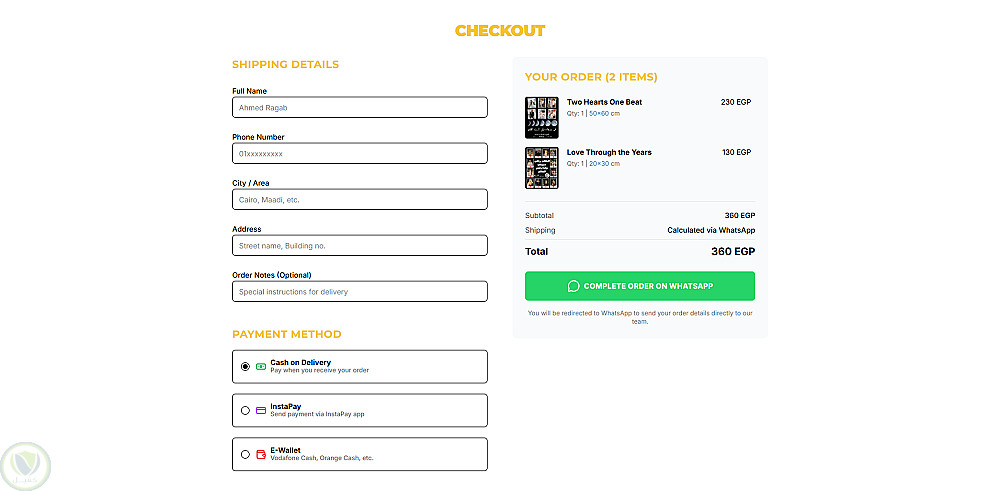Choose the InstaPay radio button
This screenshot has width=1000, height=491.
click(245, 410)
